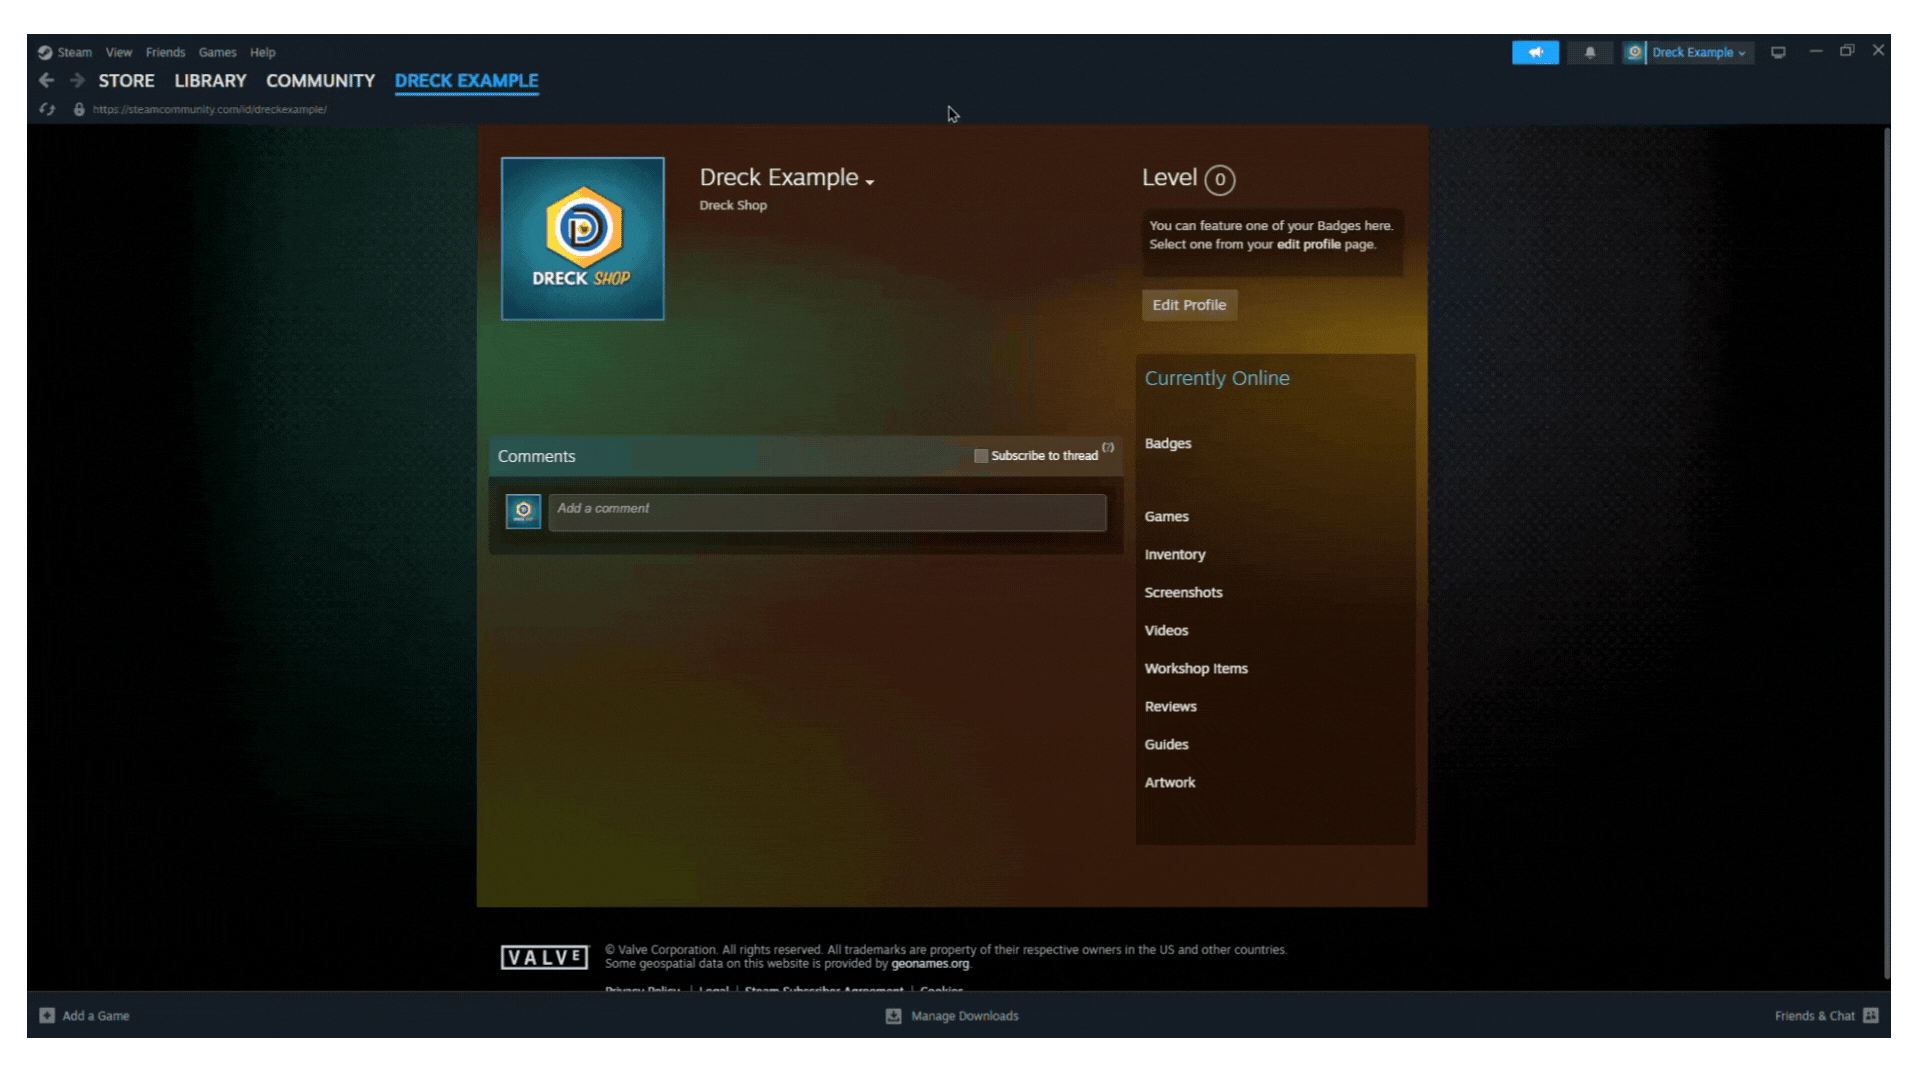1920x1080 pixels.
Task: Click the Dreck Shop profile avatar
Action: [x=582, y=239]
